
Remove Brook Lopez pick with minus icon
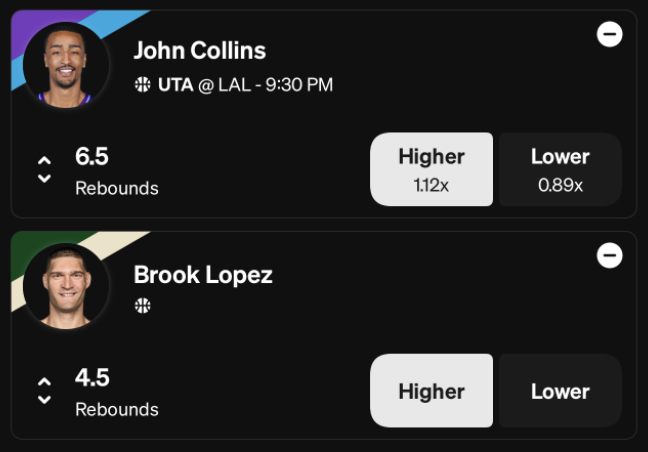click(x=610, y=255)
